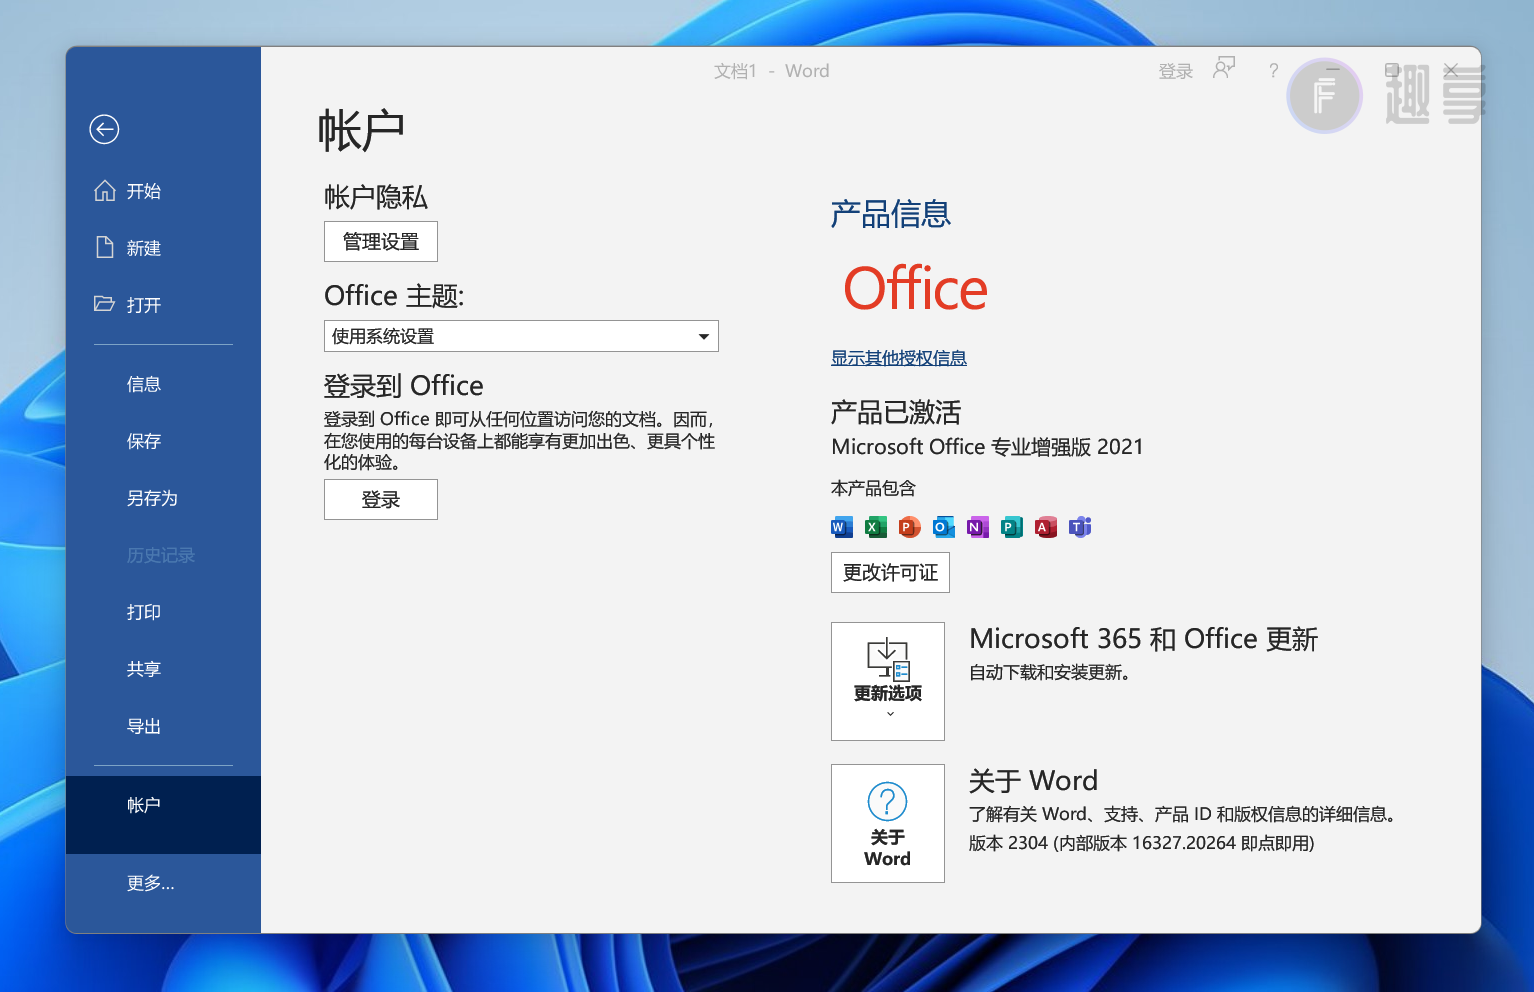Click the Access app icon

pos(1046,527)
